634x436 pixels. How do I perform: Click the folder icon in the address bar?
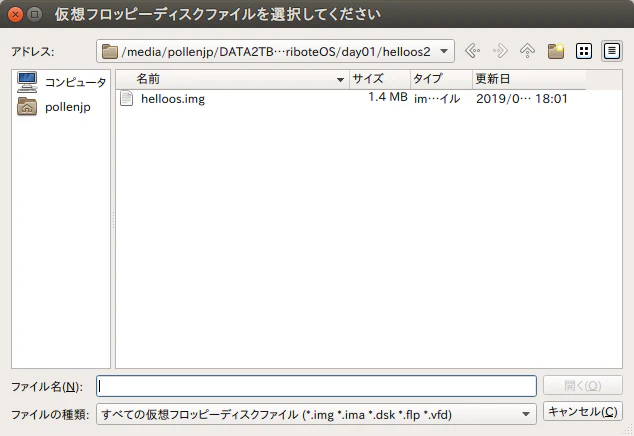coord(110,51)
